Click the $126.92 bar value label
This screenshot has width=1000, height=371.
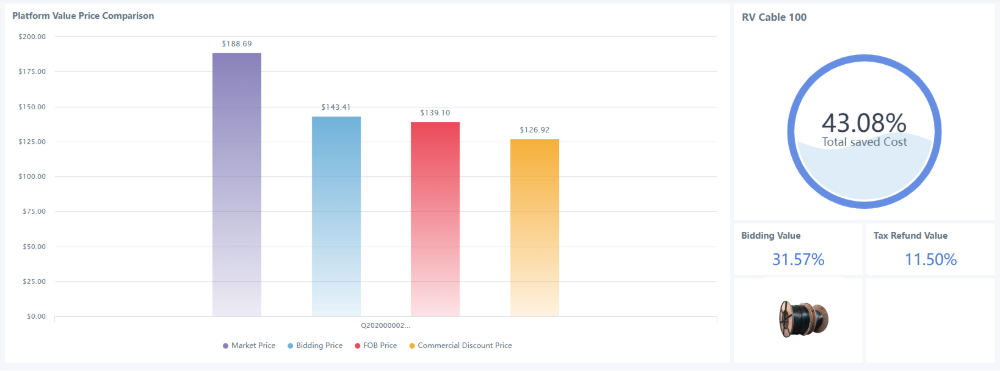pyautogui.click(x=534, y=130)
